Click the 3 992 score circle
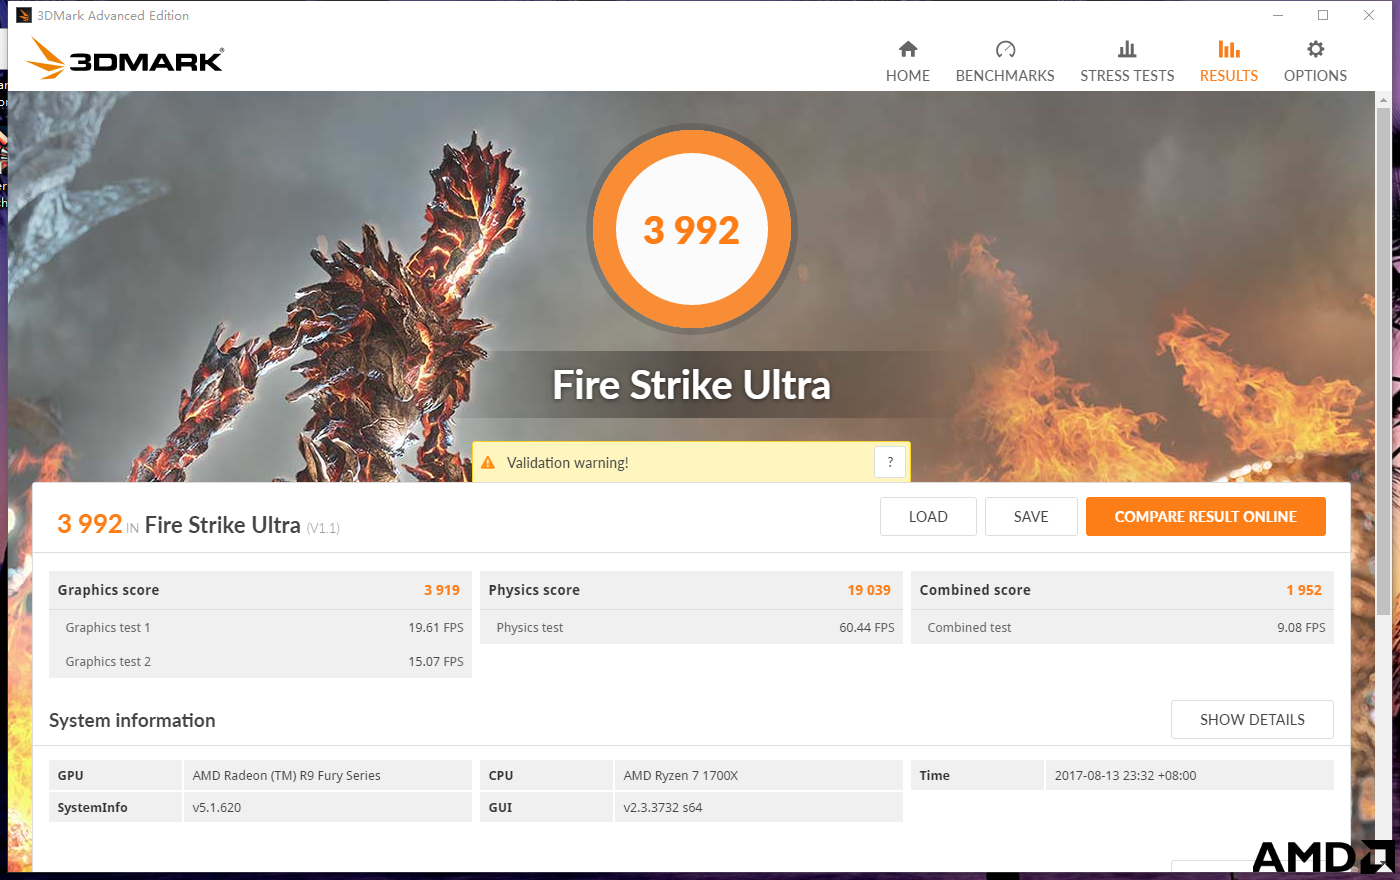The height and width of the screenshot is (880, 1400). pyautogui.click(x=692, y=230)
